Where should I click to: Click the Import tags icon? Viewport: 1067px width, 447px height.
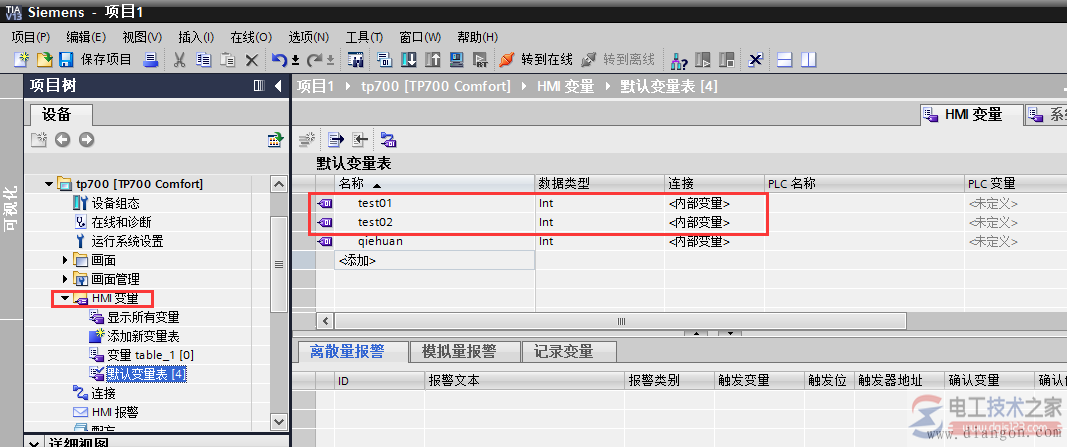click(x=359, y=140)
